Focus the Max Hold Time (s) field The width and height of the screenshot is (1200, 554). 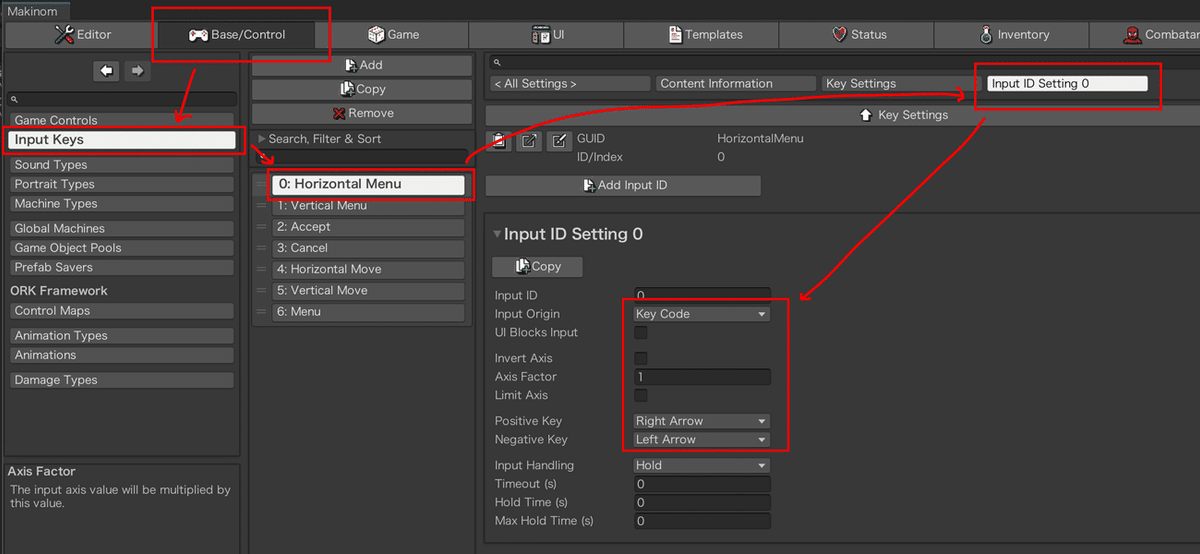pos(702,521)
